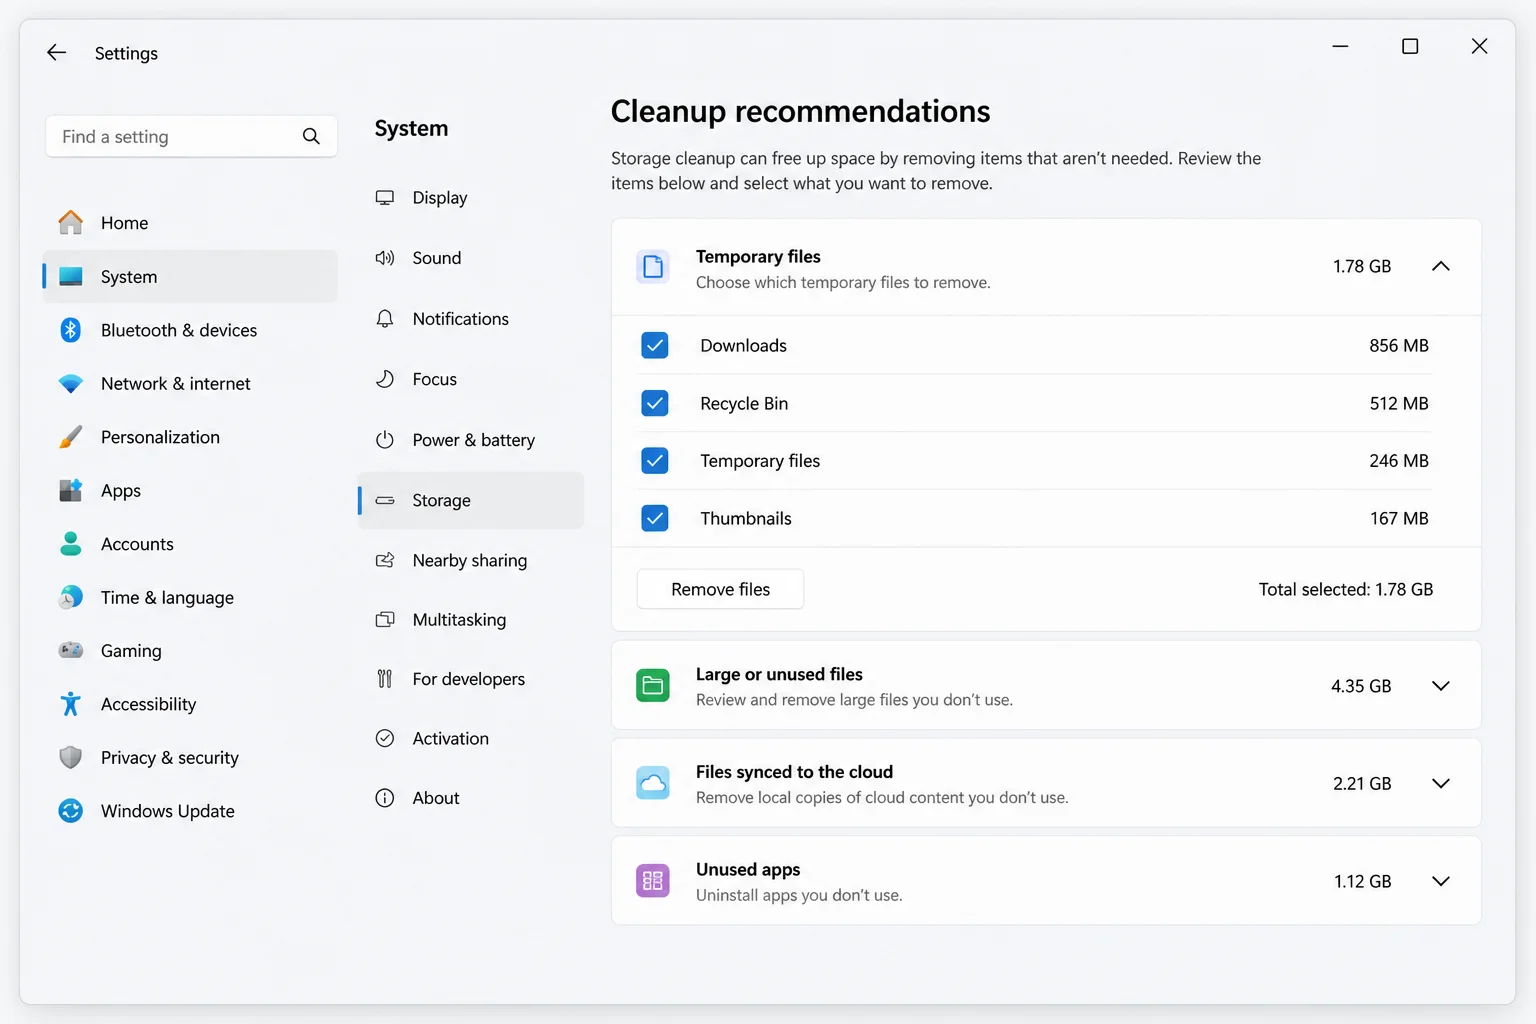Open Network & internet label
Image resolution: width=1536 pixels, height=1024 pixels.
(176, 383)
